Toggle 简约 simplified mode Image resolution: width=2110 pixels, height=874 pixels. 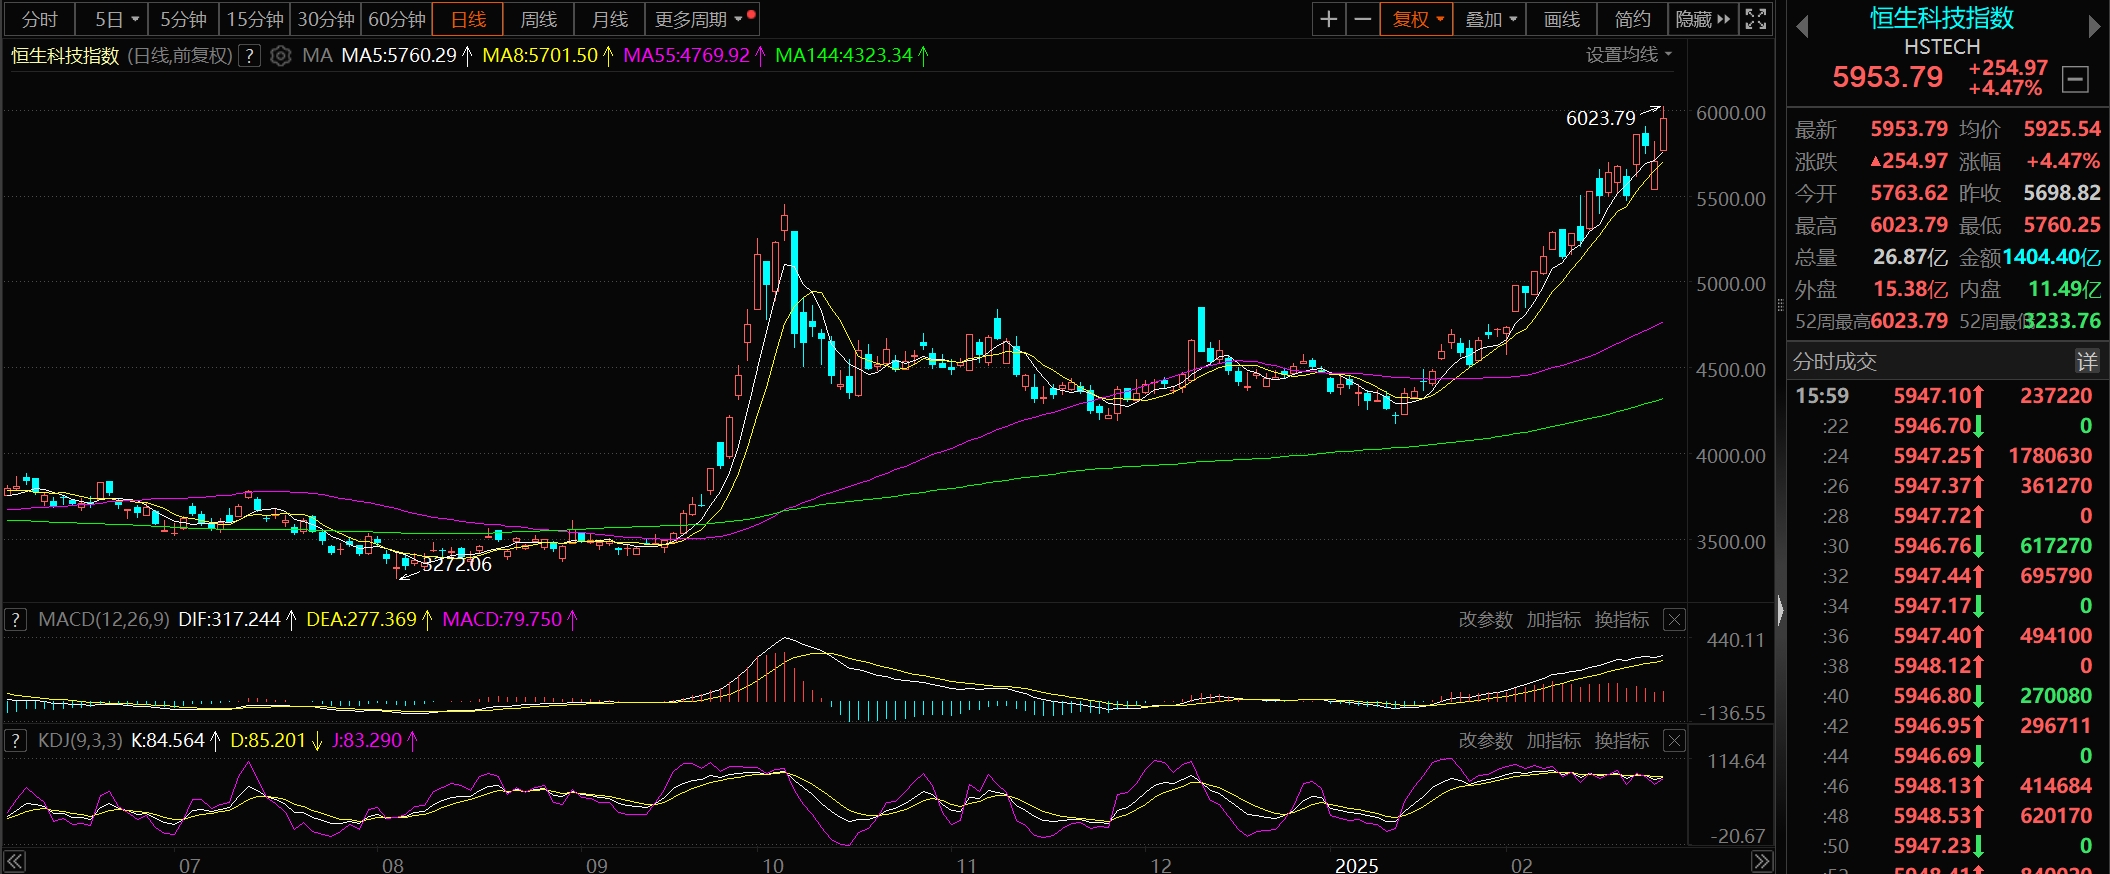point(1632,19)
